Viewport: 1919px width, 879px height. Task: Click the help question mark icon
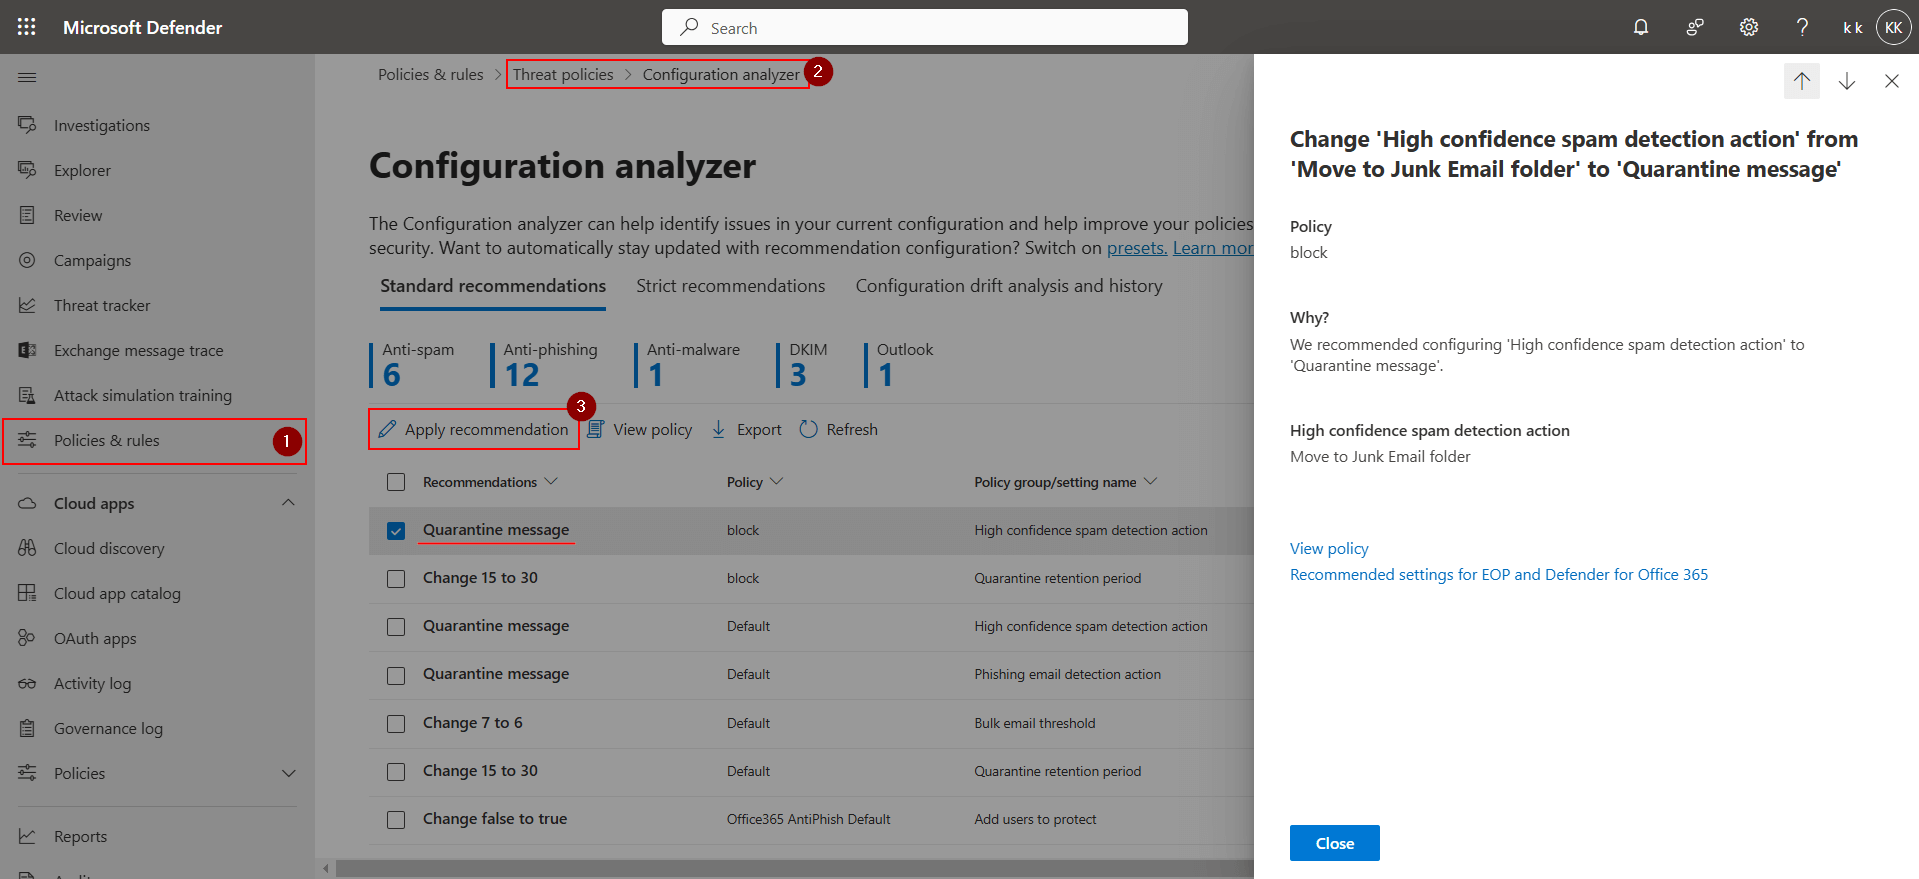pyautogui.click(x=1802, y=27)
